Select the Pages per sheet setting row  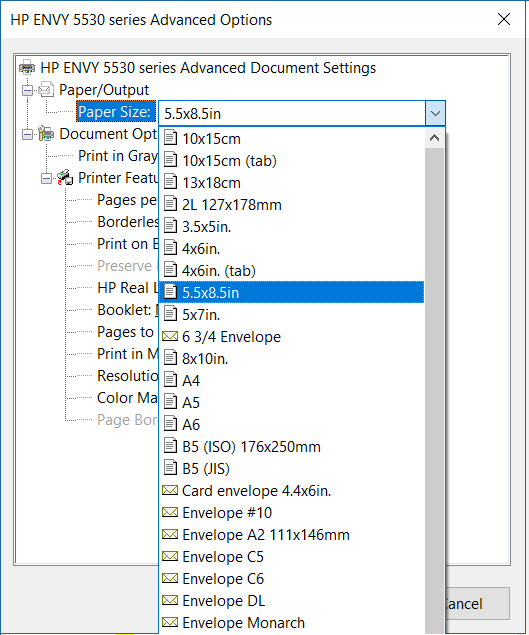(127, 200)
